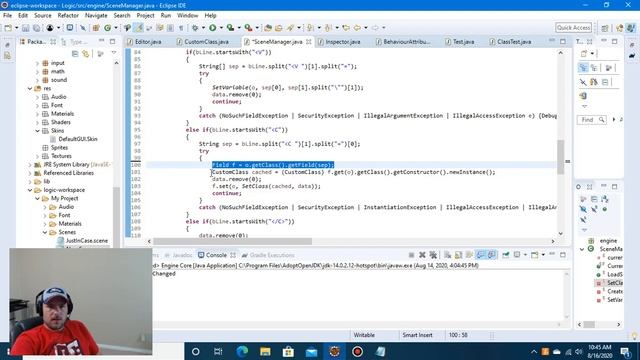
Task: Toggle Link with Editor in Package Explorer
Action: point(86,53)
